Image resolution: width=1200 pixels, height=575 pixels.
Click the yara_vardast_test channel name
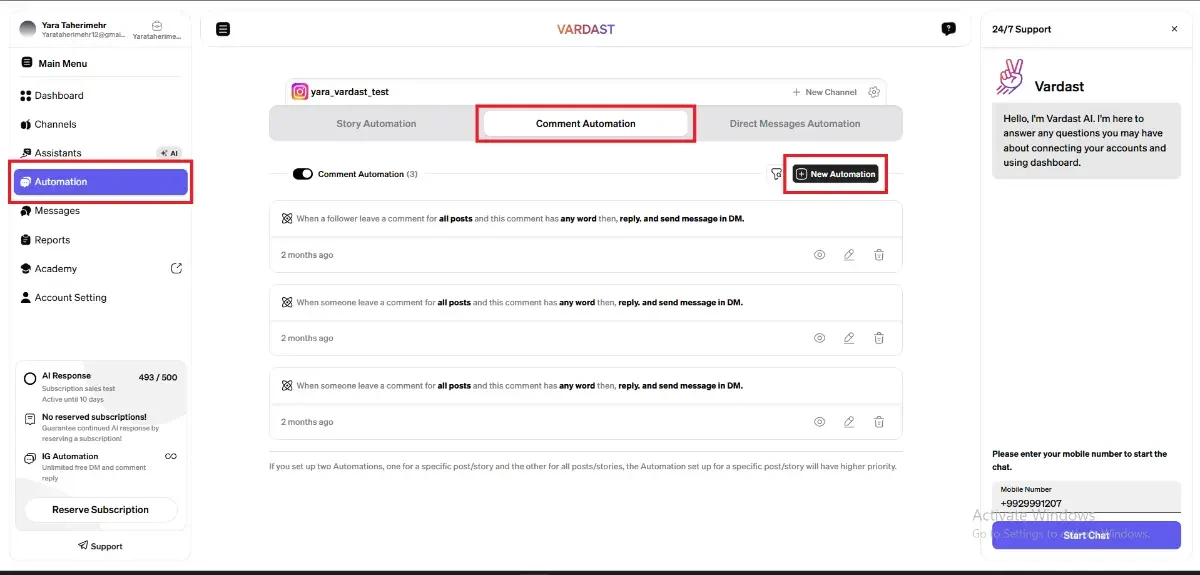[x=350, y=92]
